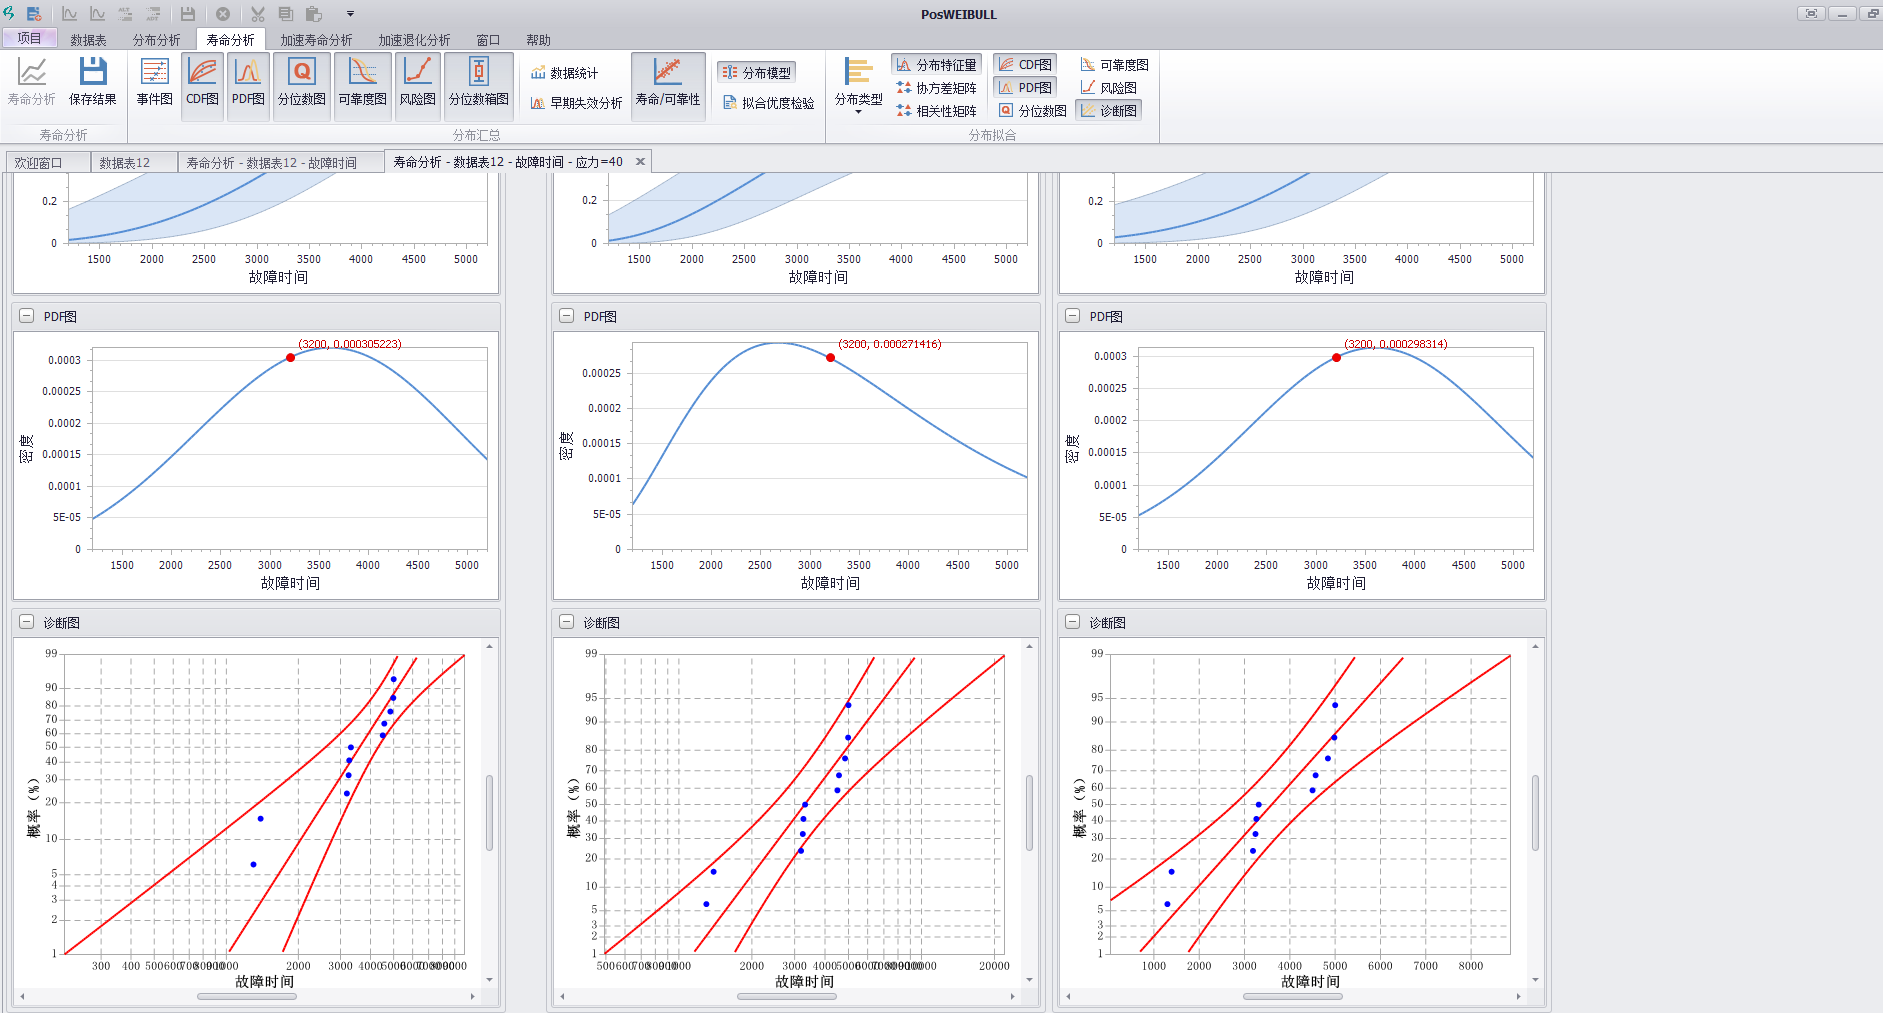Screen dimensions: 1883x1013
Task: Click 风险图 in 分布拟合 group
Action: [x=1108, y=88]
